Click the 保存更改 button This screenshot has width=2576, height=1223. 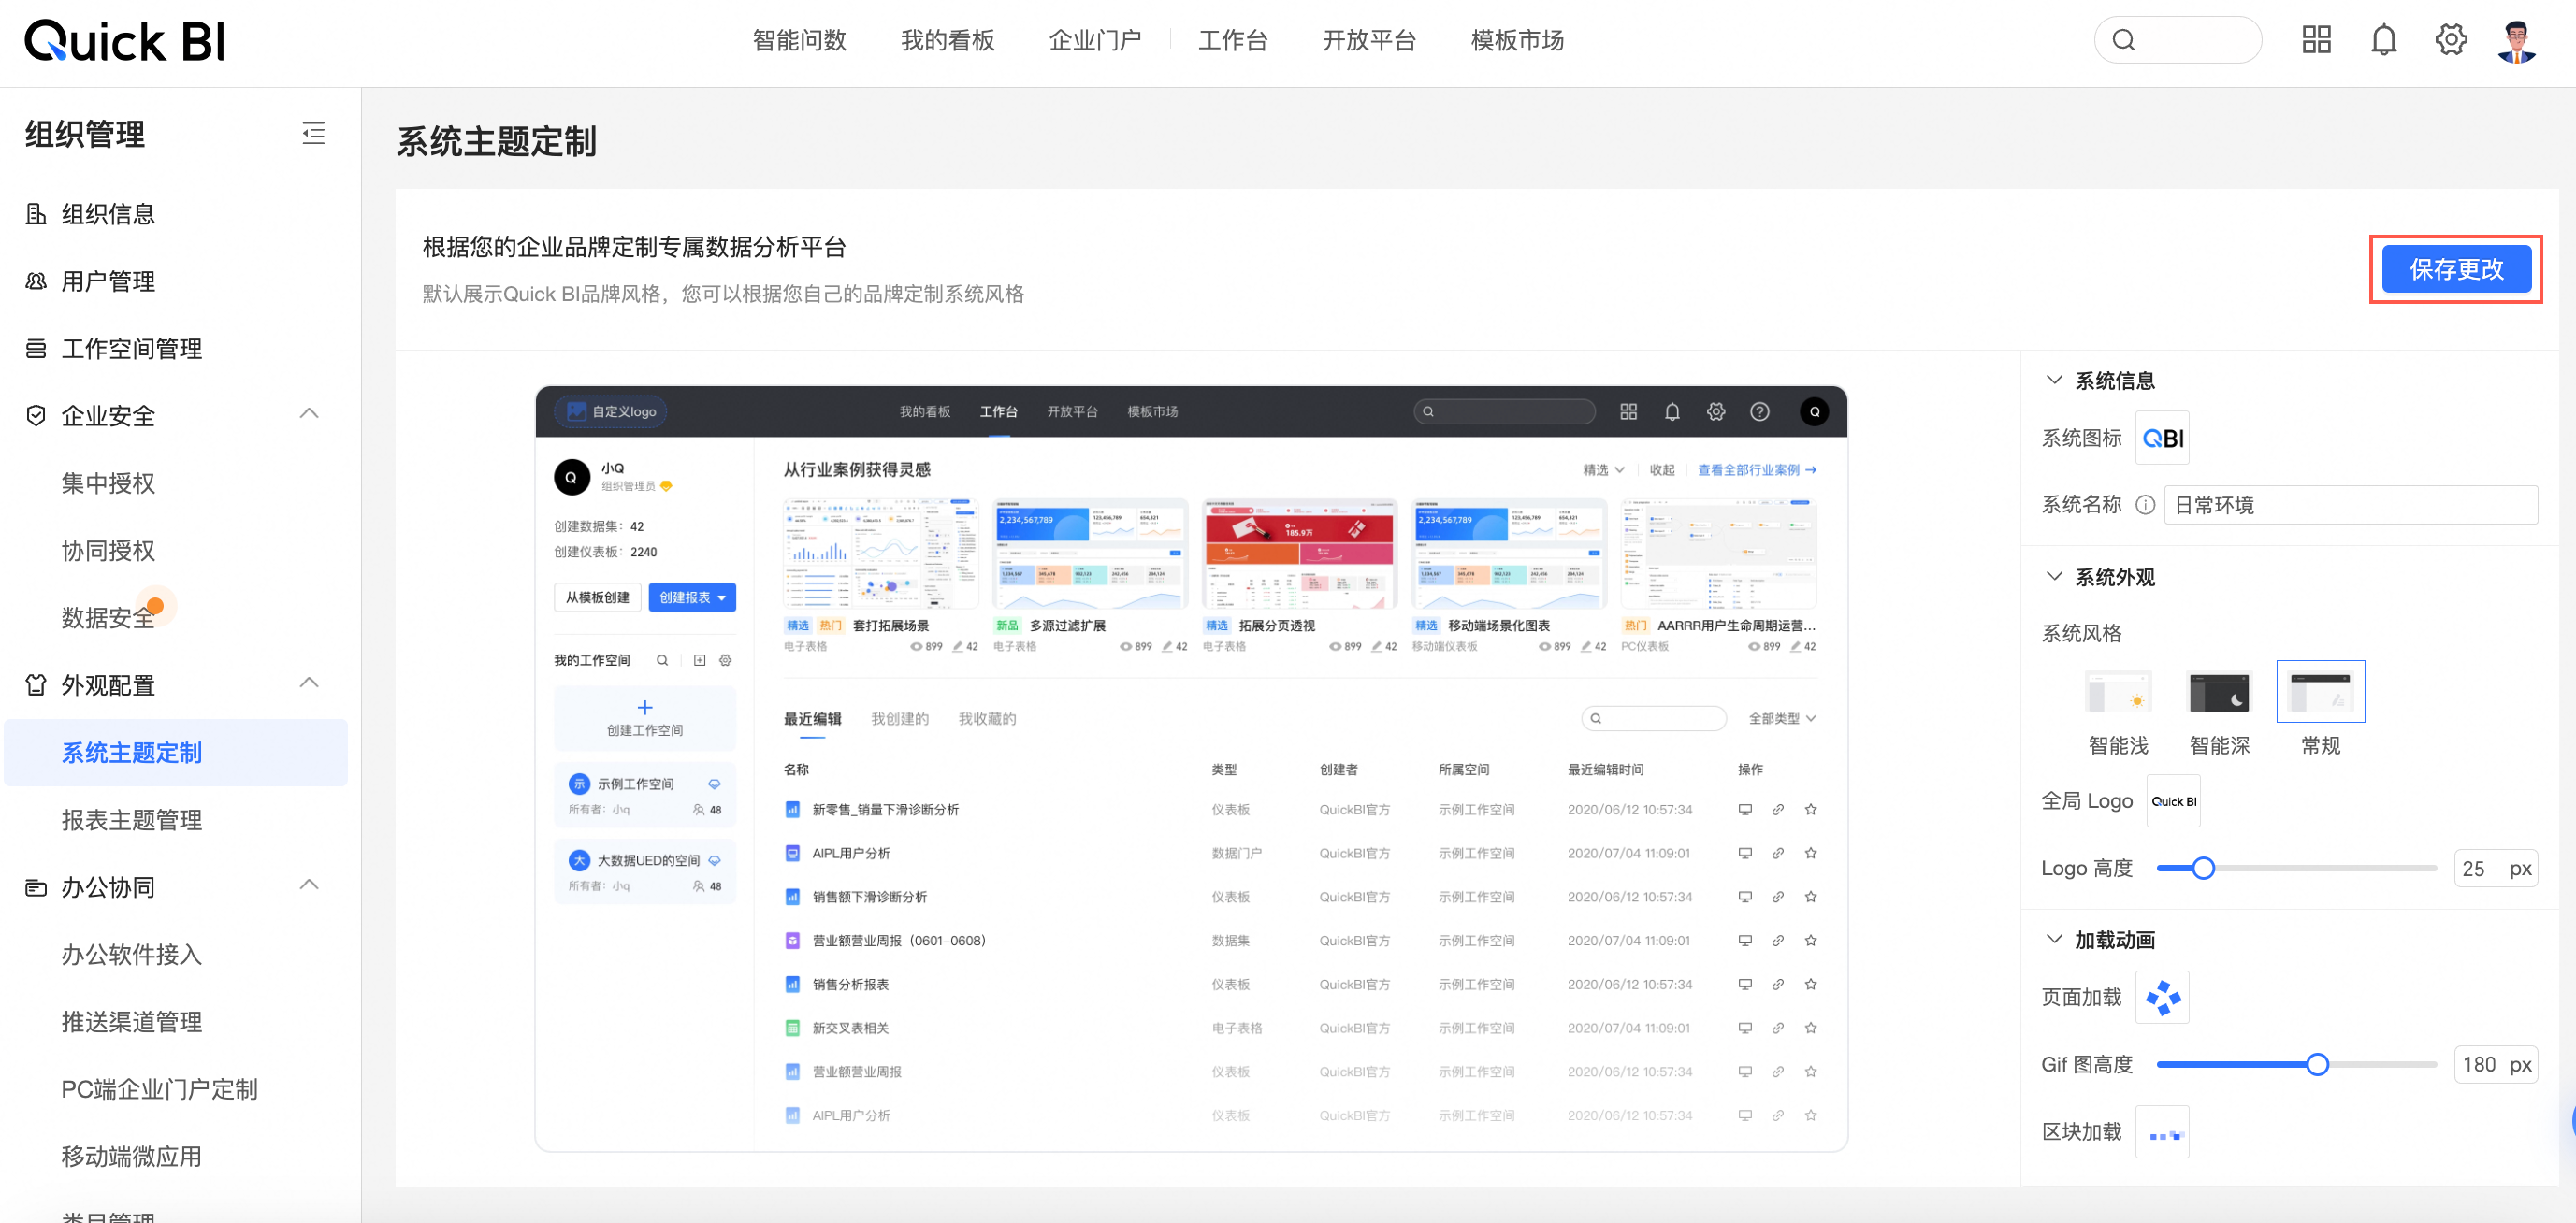click(2455, 269)
